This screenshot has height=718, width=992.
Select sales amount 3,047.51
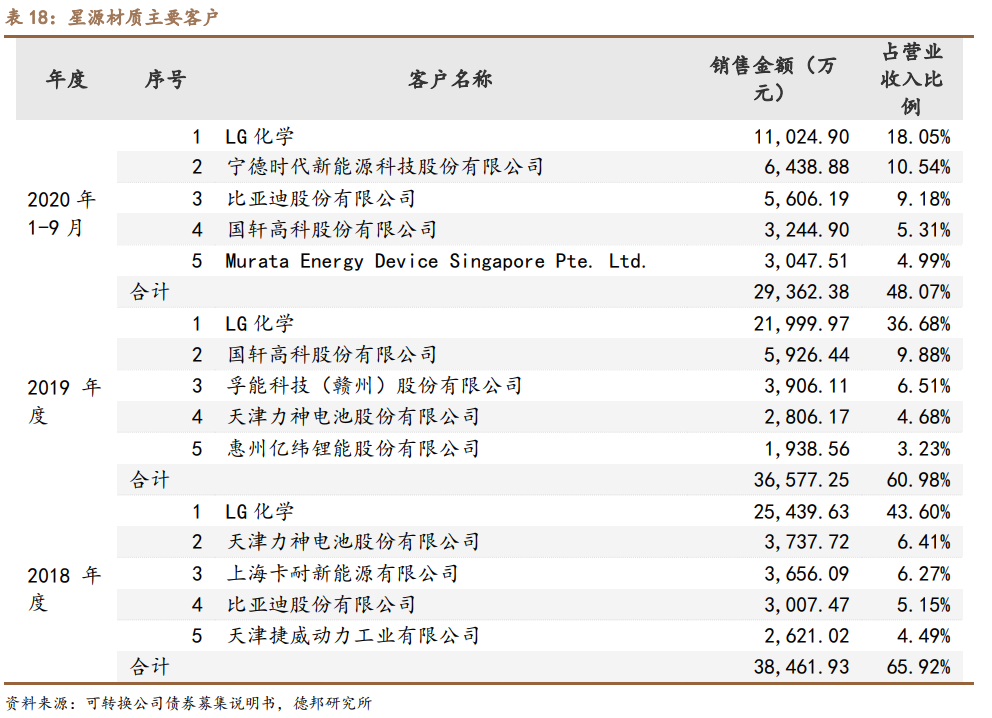click(x=806, y=261)
